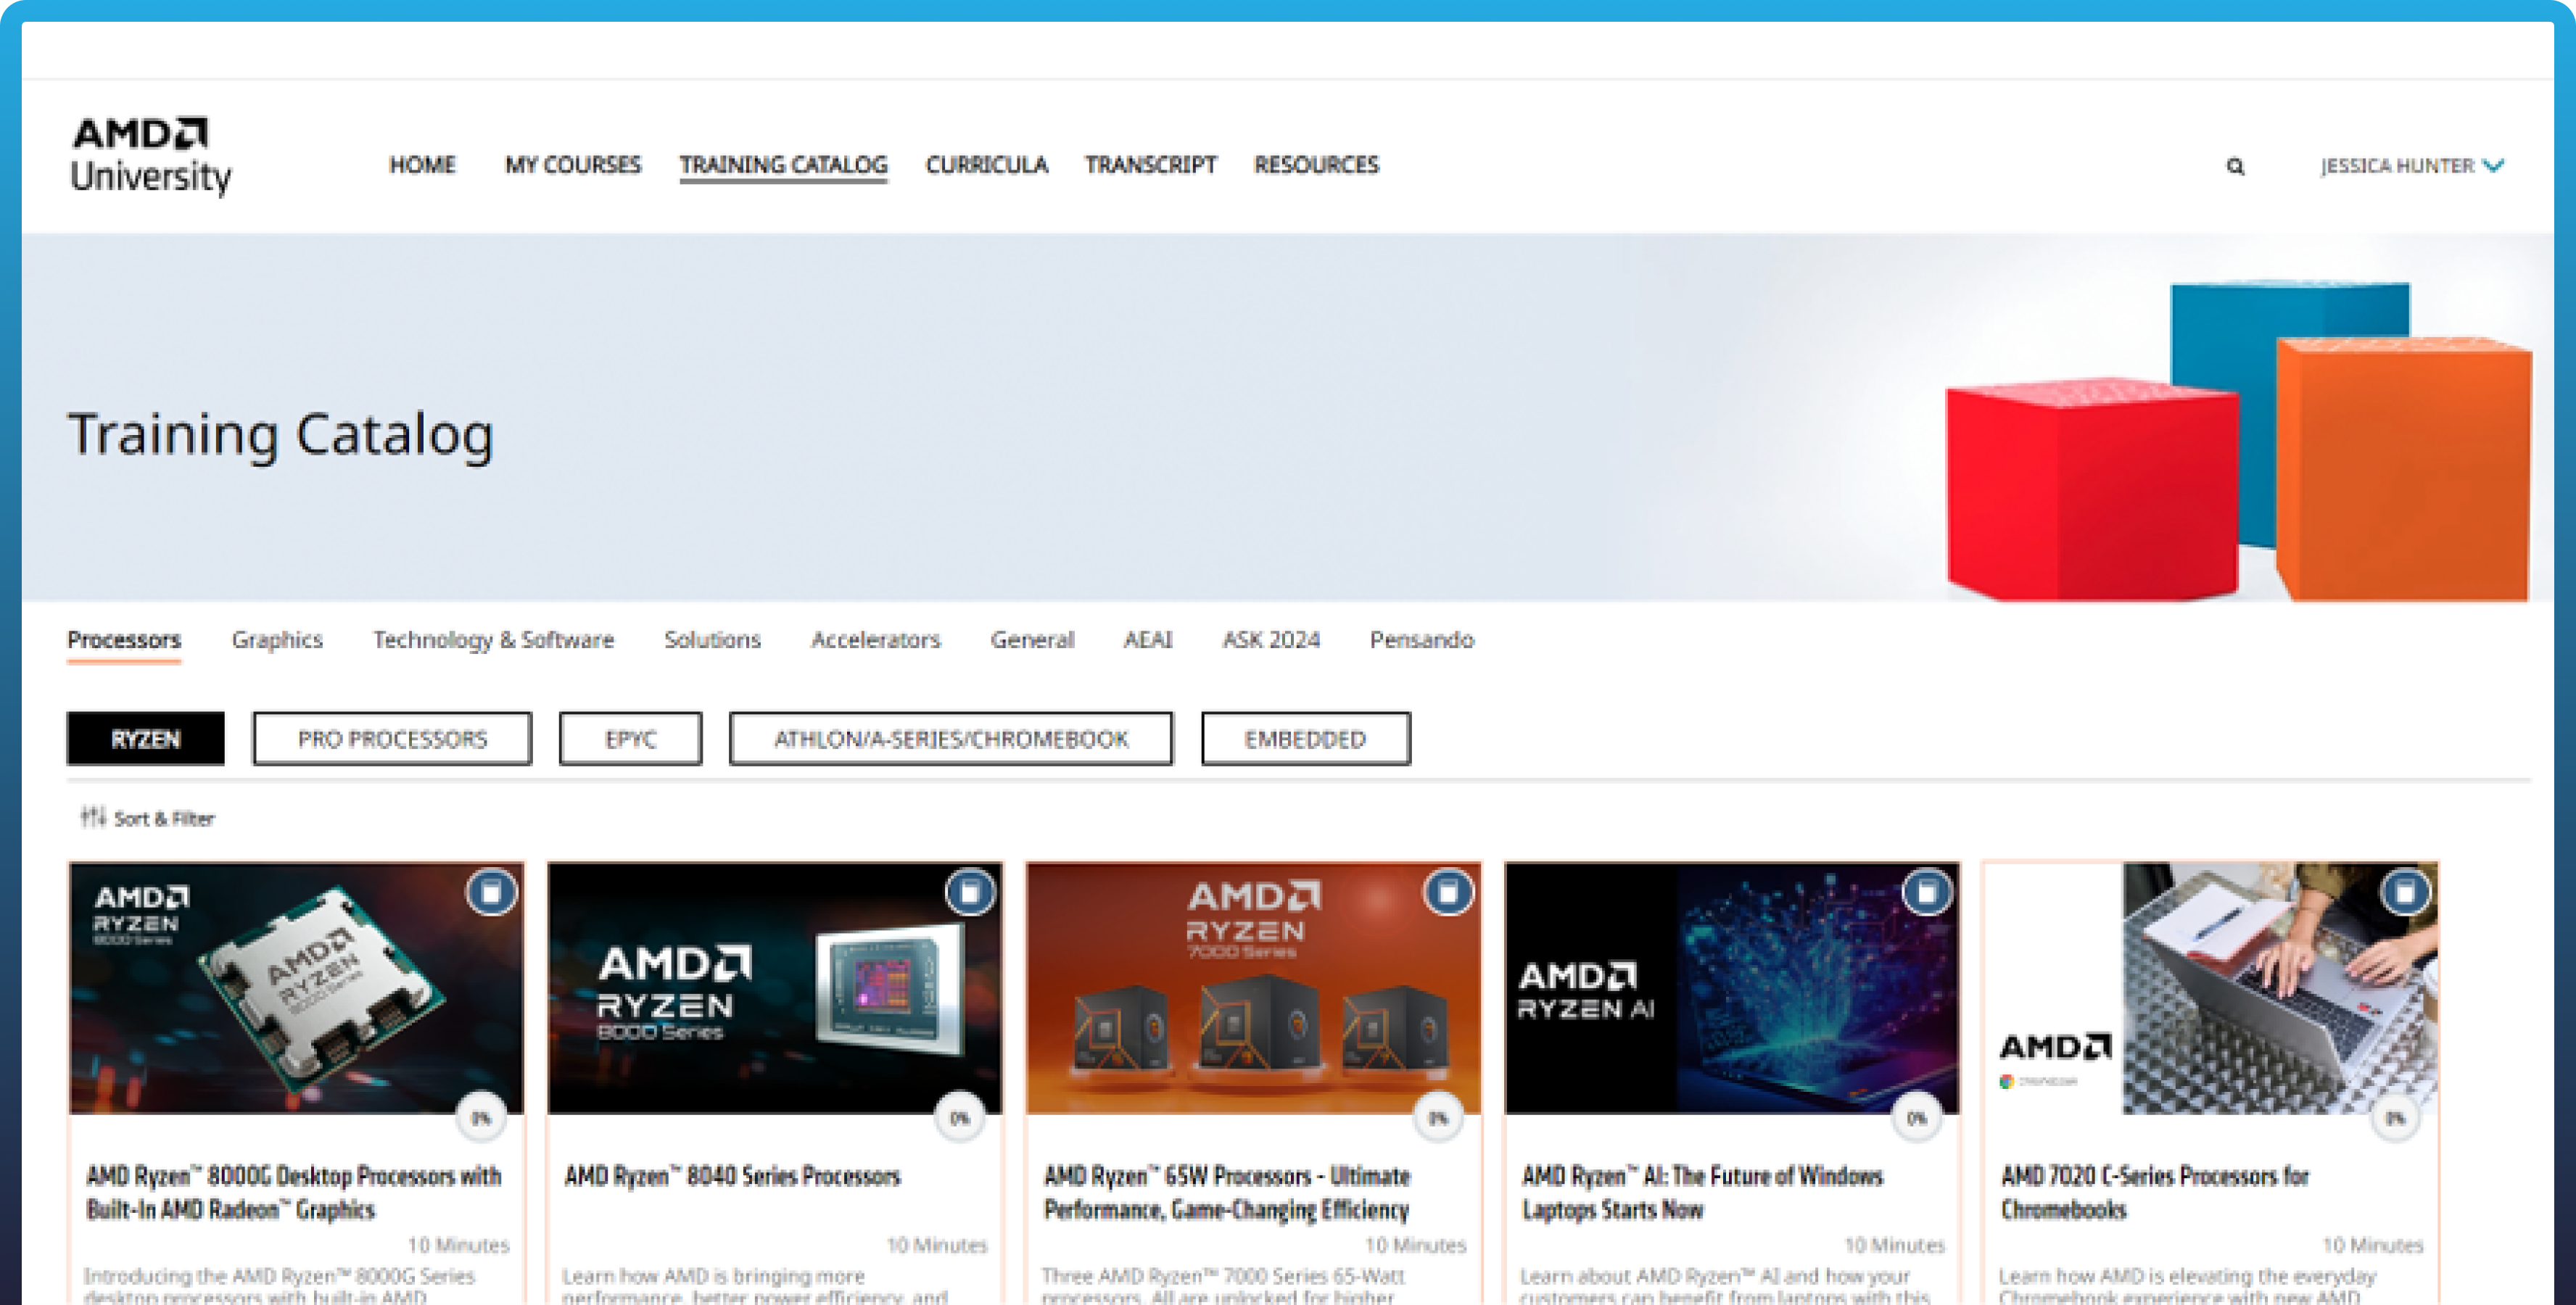Click bookmark icon on Ryzen 8000G card
This screenshot has height=1305, width=2576.
point(491,892)
